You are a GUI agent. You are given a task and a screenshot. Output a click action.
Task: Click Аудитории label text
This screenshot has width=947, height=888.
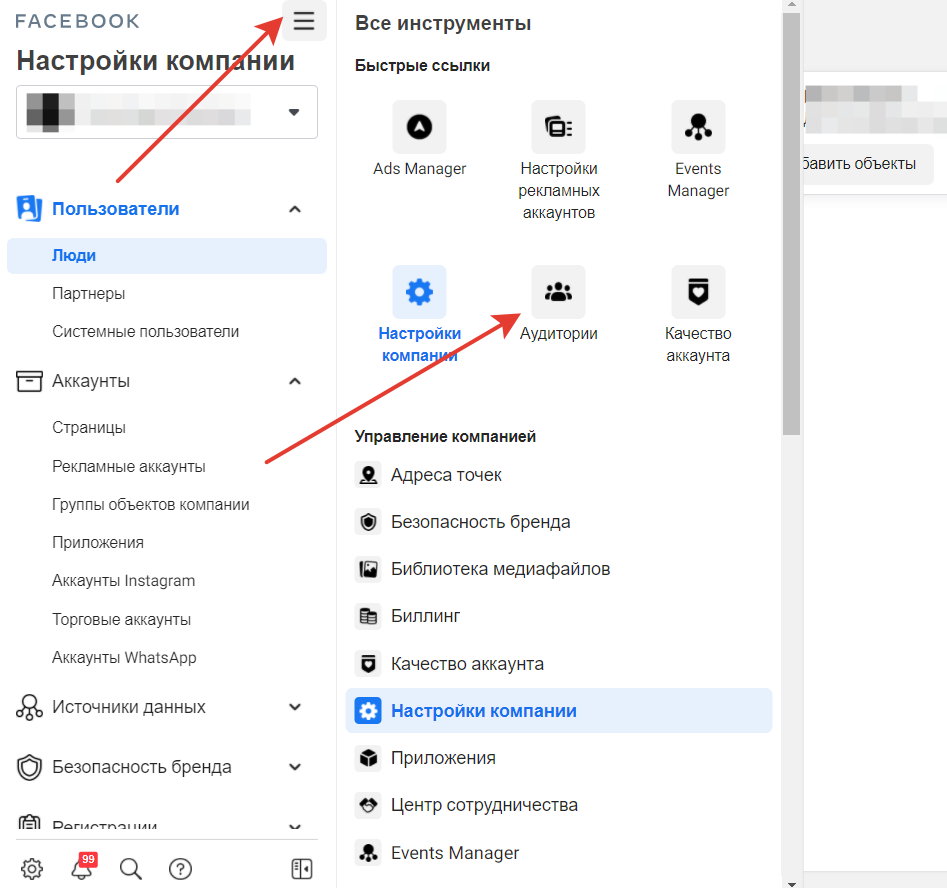point(559,333)
